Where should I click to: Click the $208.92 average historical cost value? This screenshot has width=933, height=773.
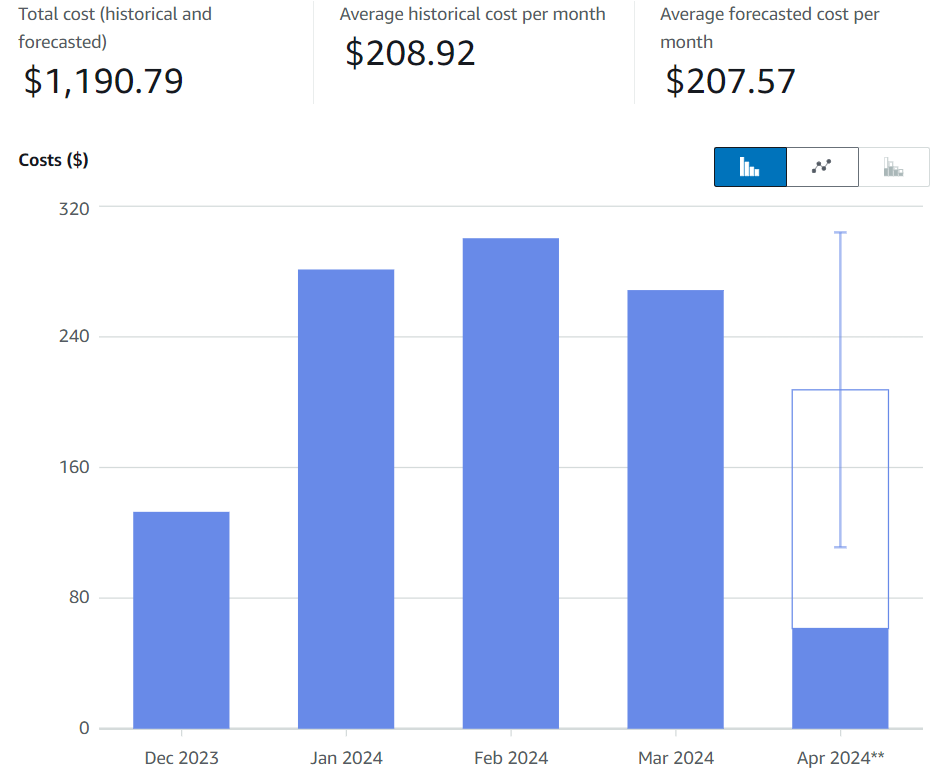tap(410, 53)
